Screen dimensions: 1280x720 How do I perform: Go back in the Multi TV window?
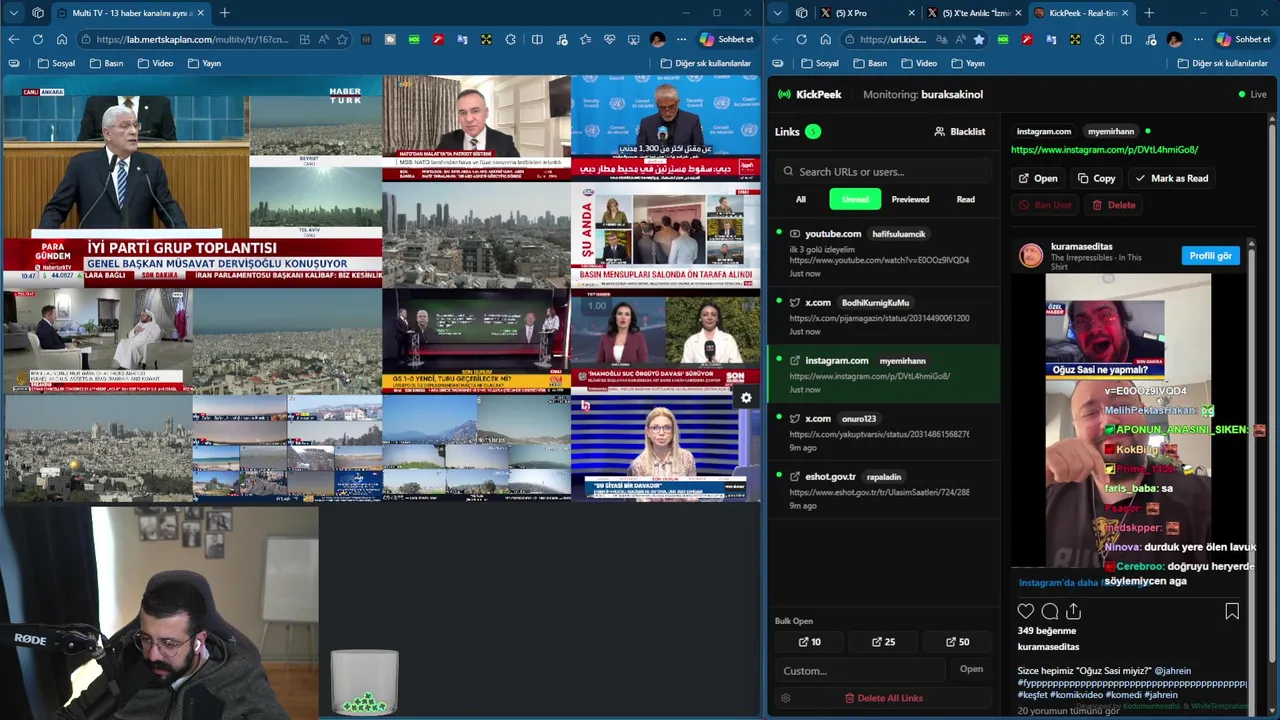pyautogui.click(x=13, y=39)
